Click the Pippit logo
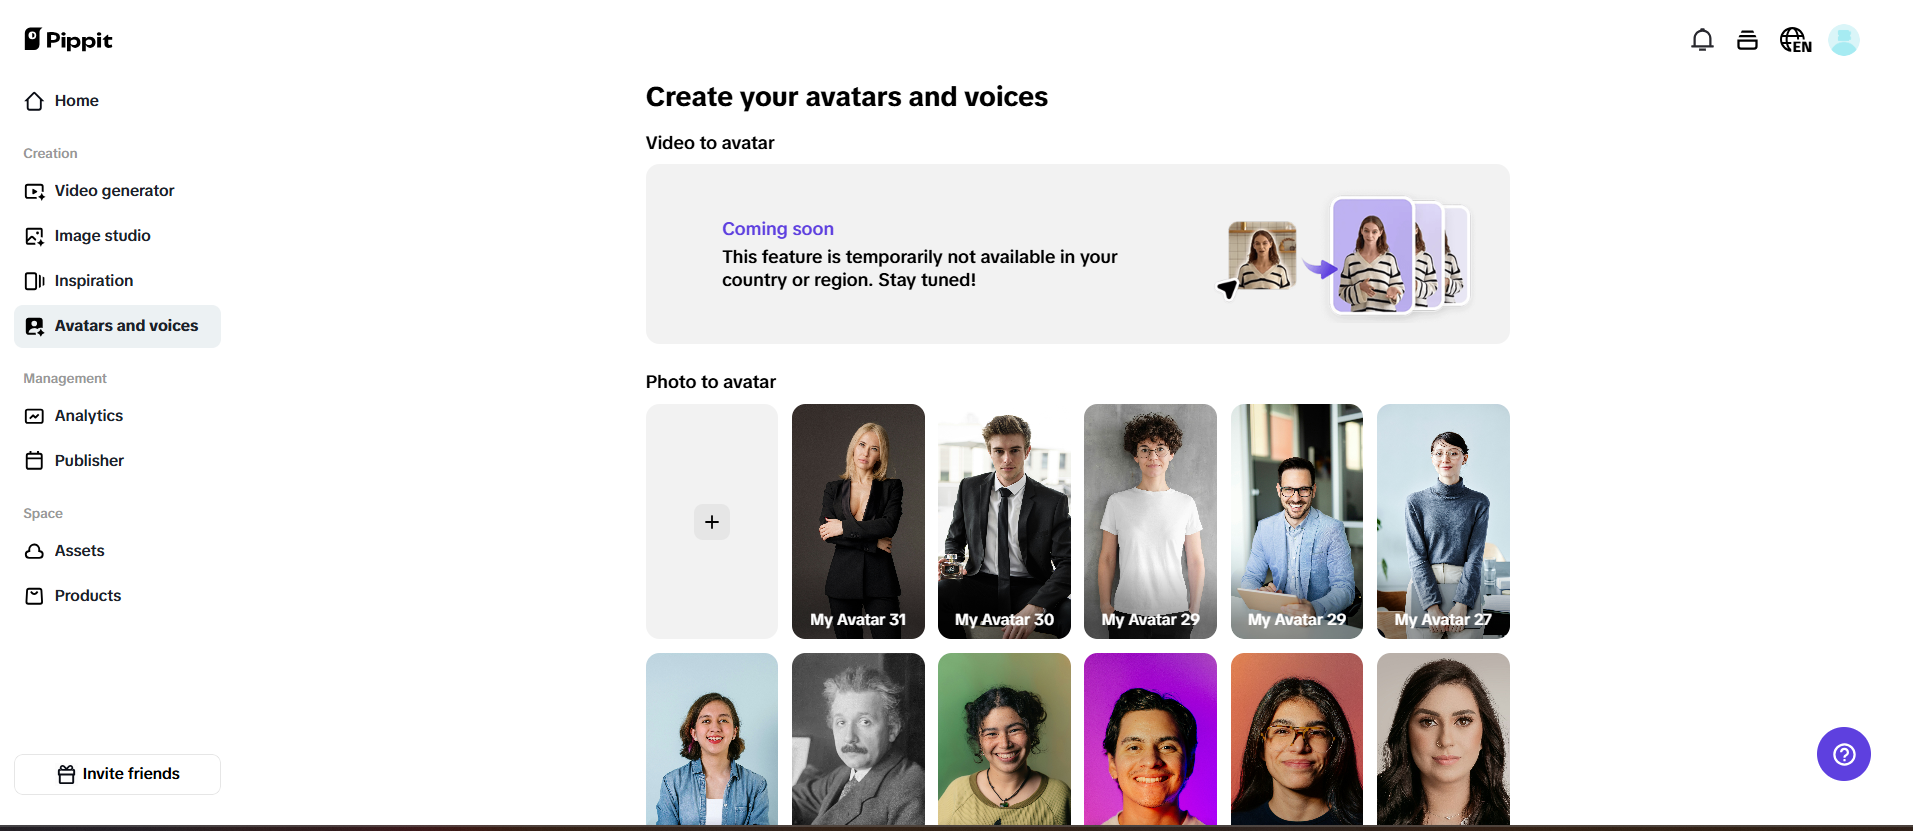Viewport: 1913px width, 831px height. tap(68, 40)
